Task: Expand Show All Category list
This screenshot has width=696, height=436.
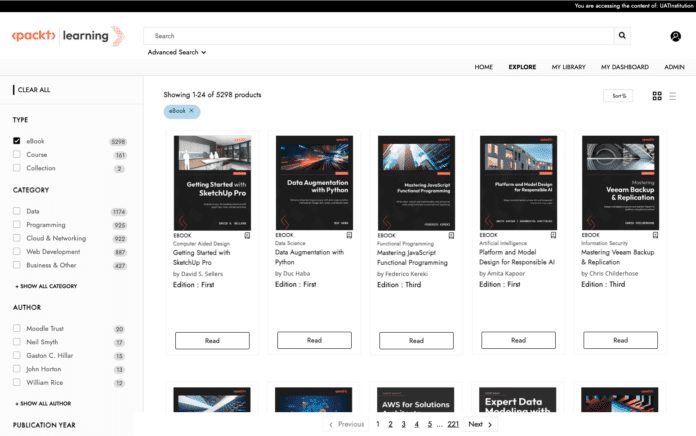Action: (46, 286)
